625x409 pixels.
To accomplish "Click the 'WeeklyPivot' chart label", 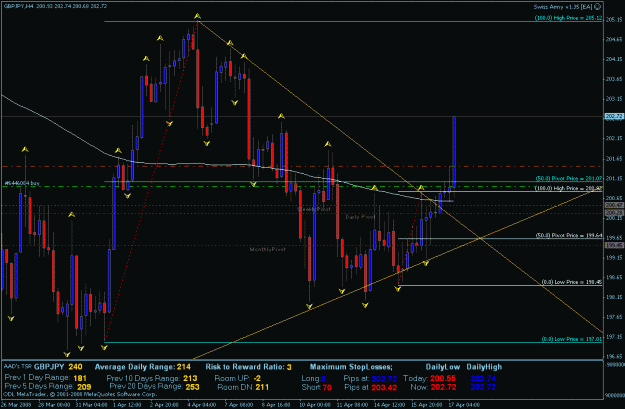I will point(314,209).
